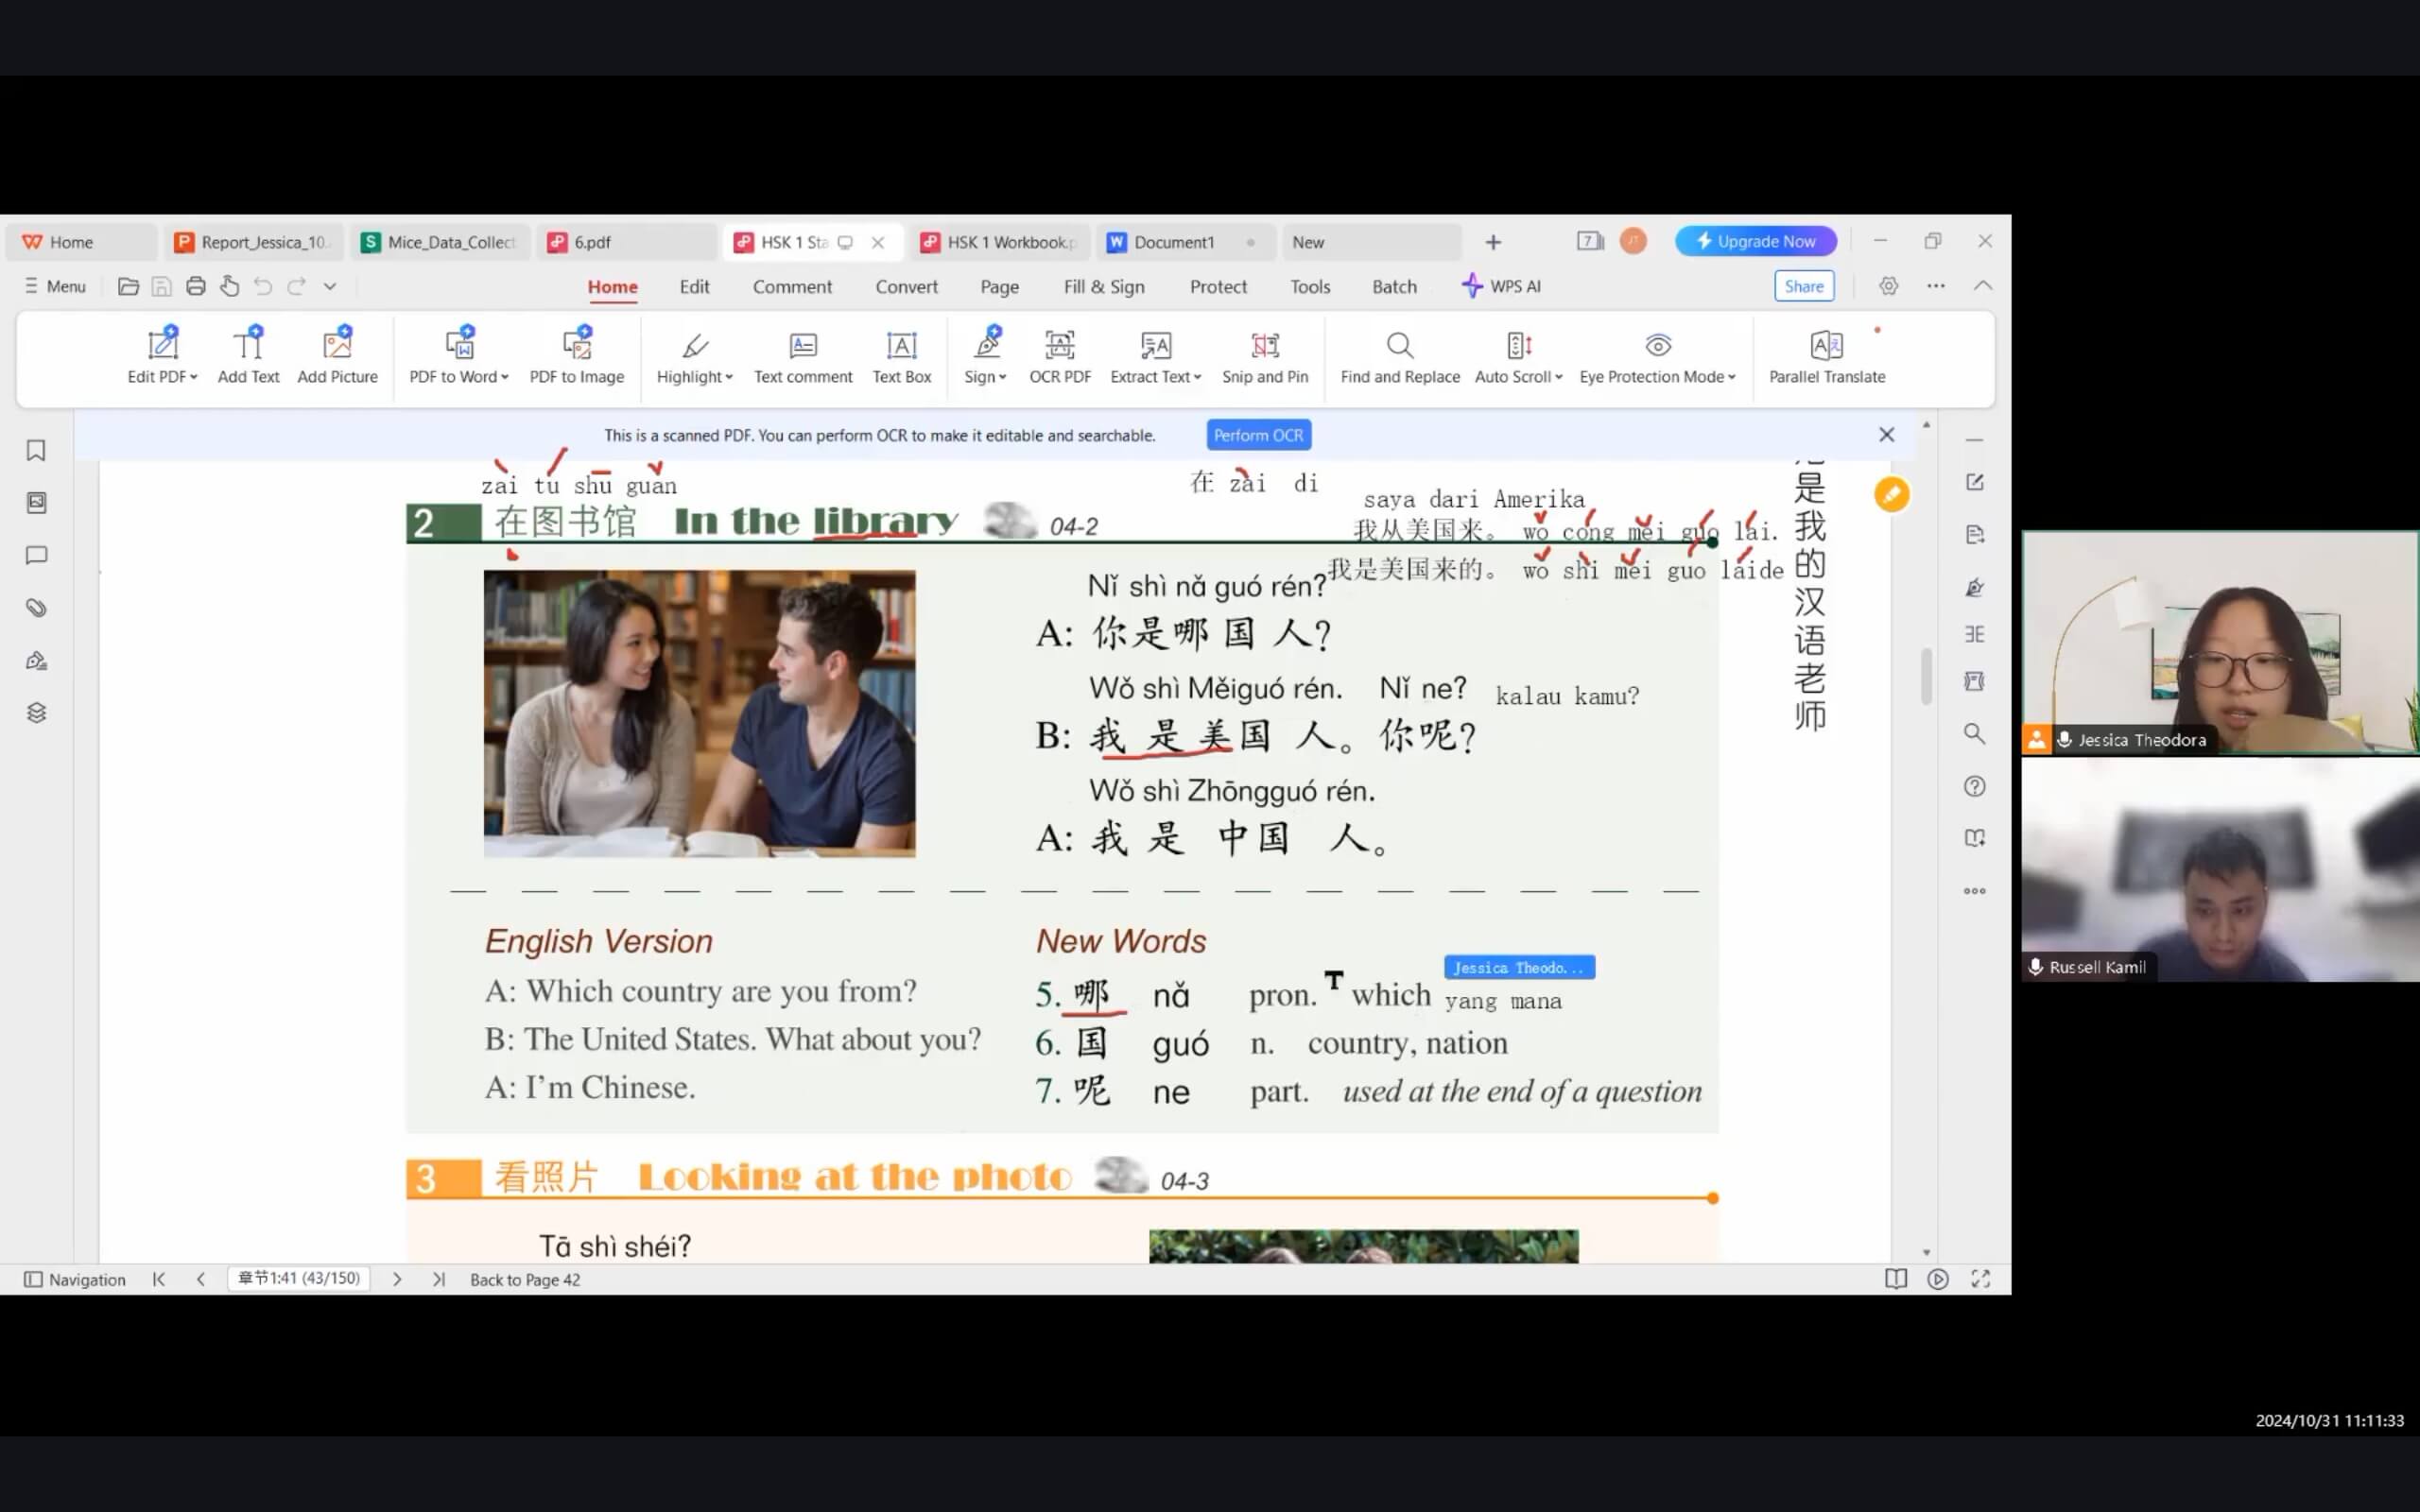The height and width of the screenshot is (1512, 2420).
Task: Toggle fullscreen view in status bar
Action: (1980, 1279)
